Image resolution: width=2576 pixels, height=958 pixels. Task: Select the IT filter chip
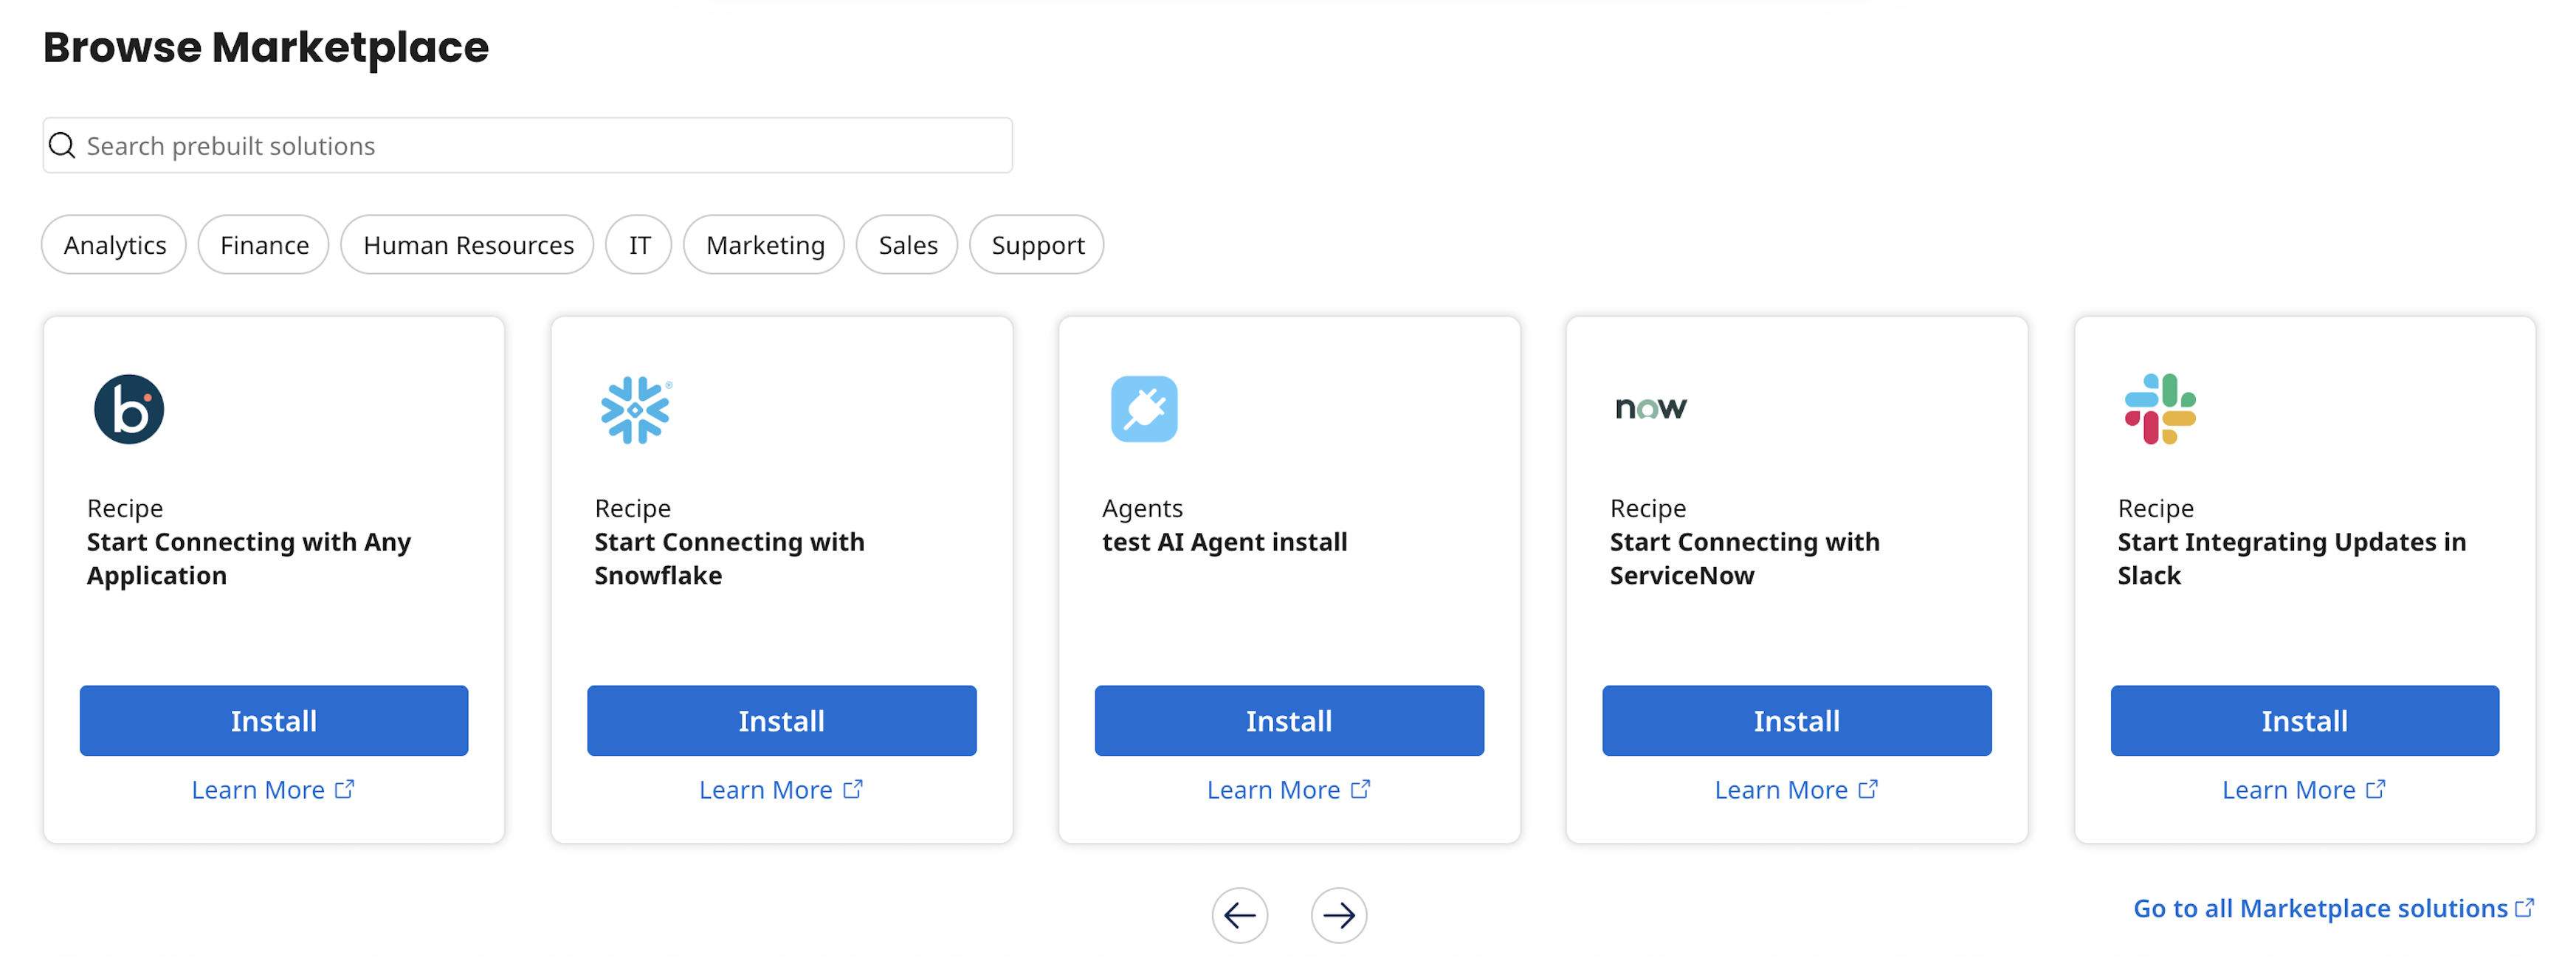coord(639,245)
